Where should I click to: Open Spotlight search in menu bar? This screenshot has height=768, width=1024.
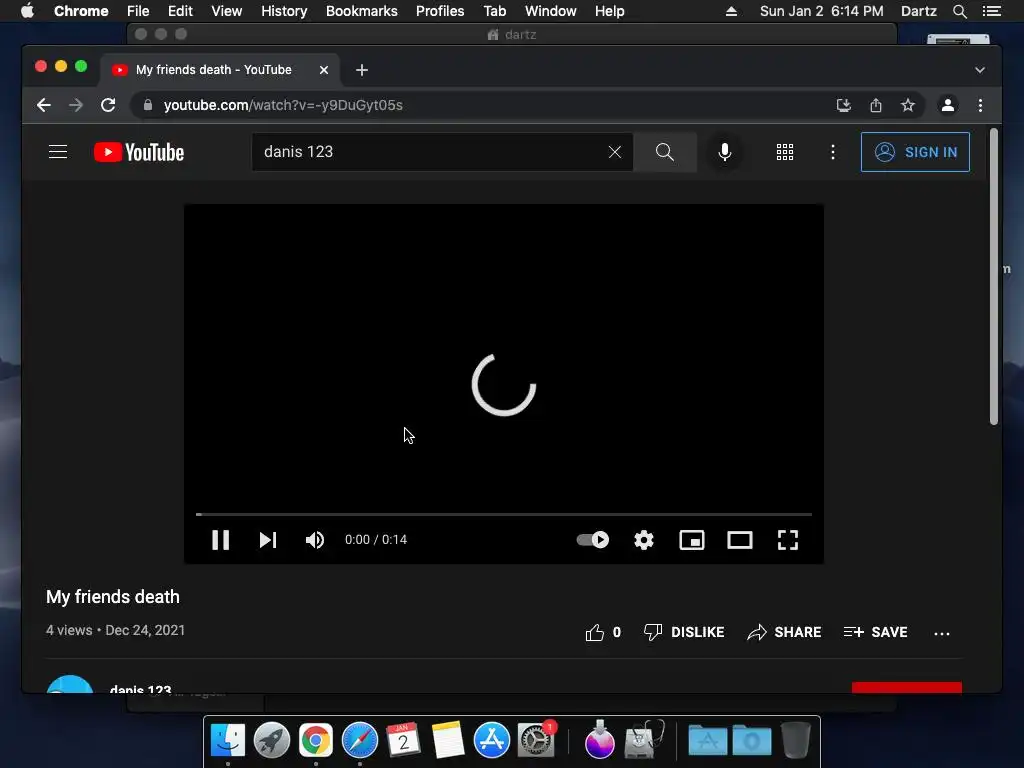coord(959,11)
